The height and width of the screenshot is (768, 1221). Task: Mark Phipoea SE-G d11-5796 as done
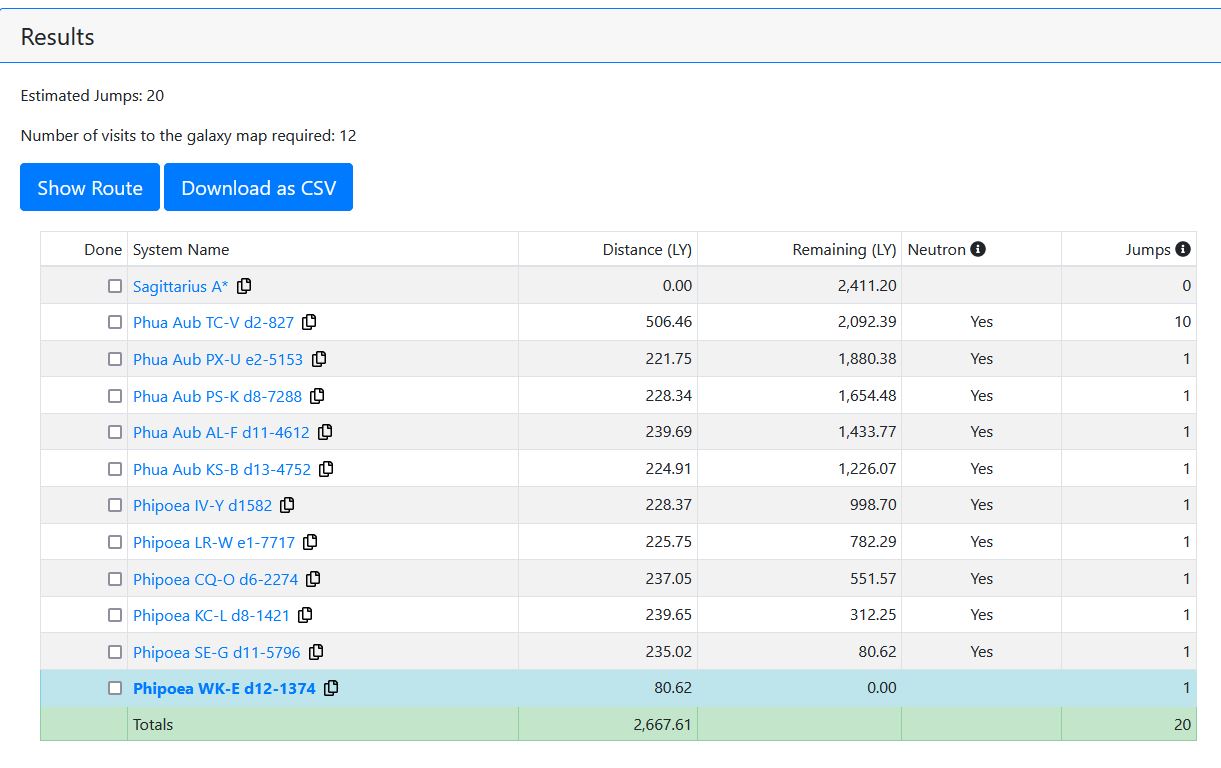click(115, 652)
